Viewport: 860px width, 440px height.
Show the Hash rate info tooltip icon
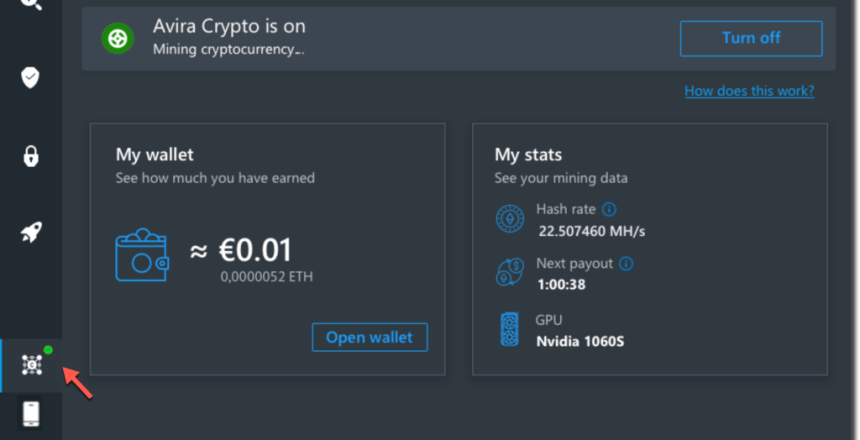tap(609, 210)
